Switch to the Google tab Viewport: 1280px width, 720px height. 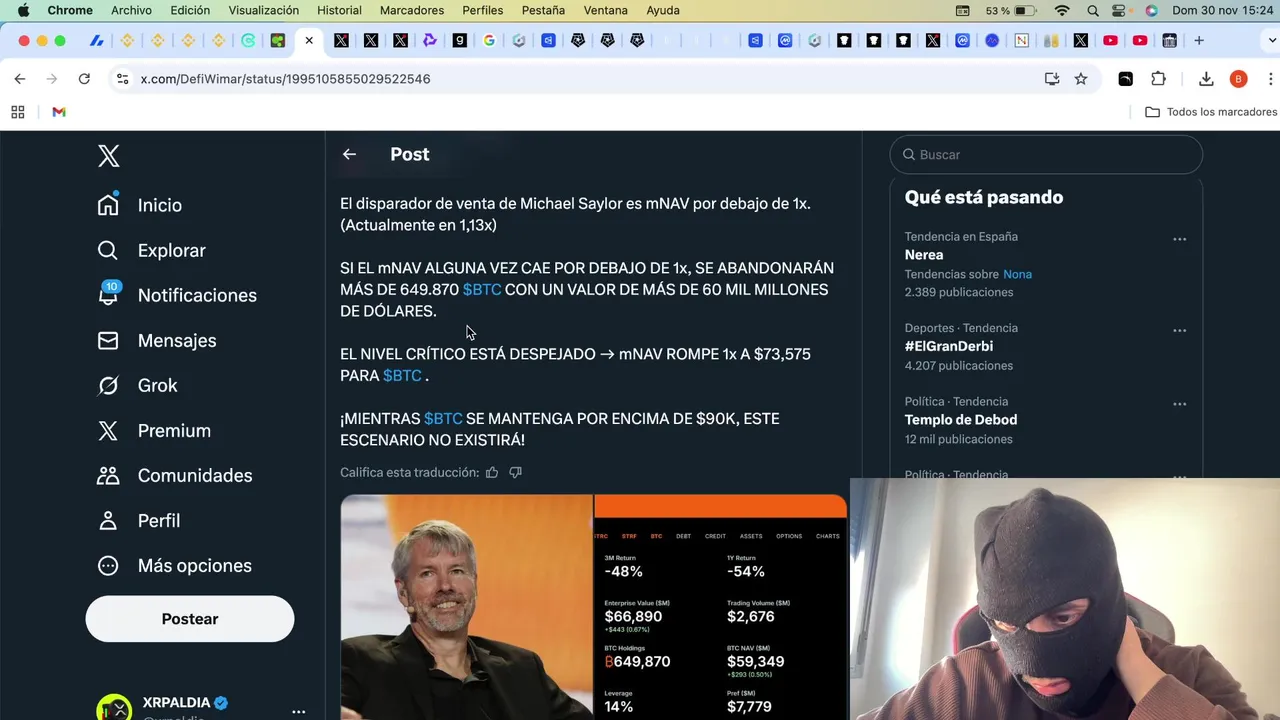(x=489, y=41)
